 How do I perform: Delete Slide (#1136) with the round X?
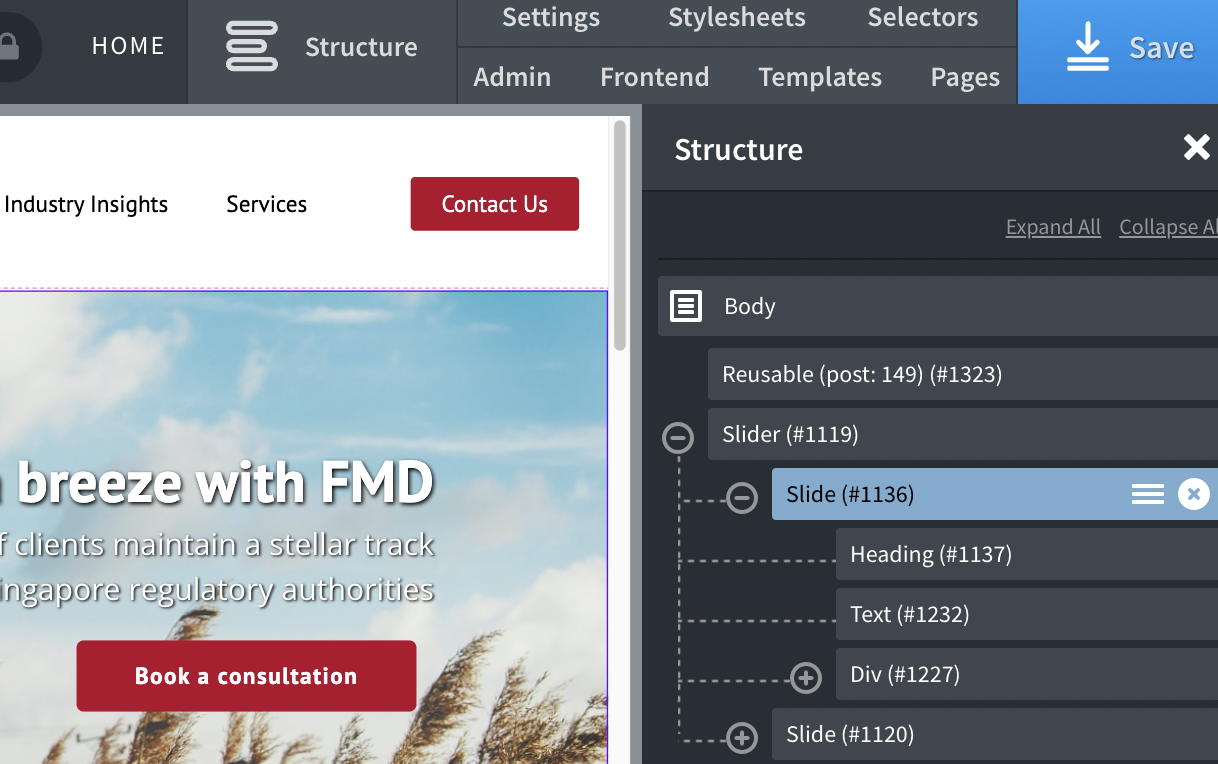(1193, 494)
